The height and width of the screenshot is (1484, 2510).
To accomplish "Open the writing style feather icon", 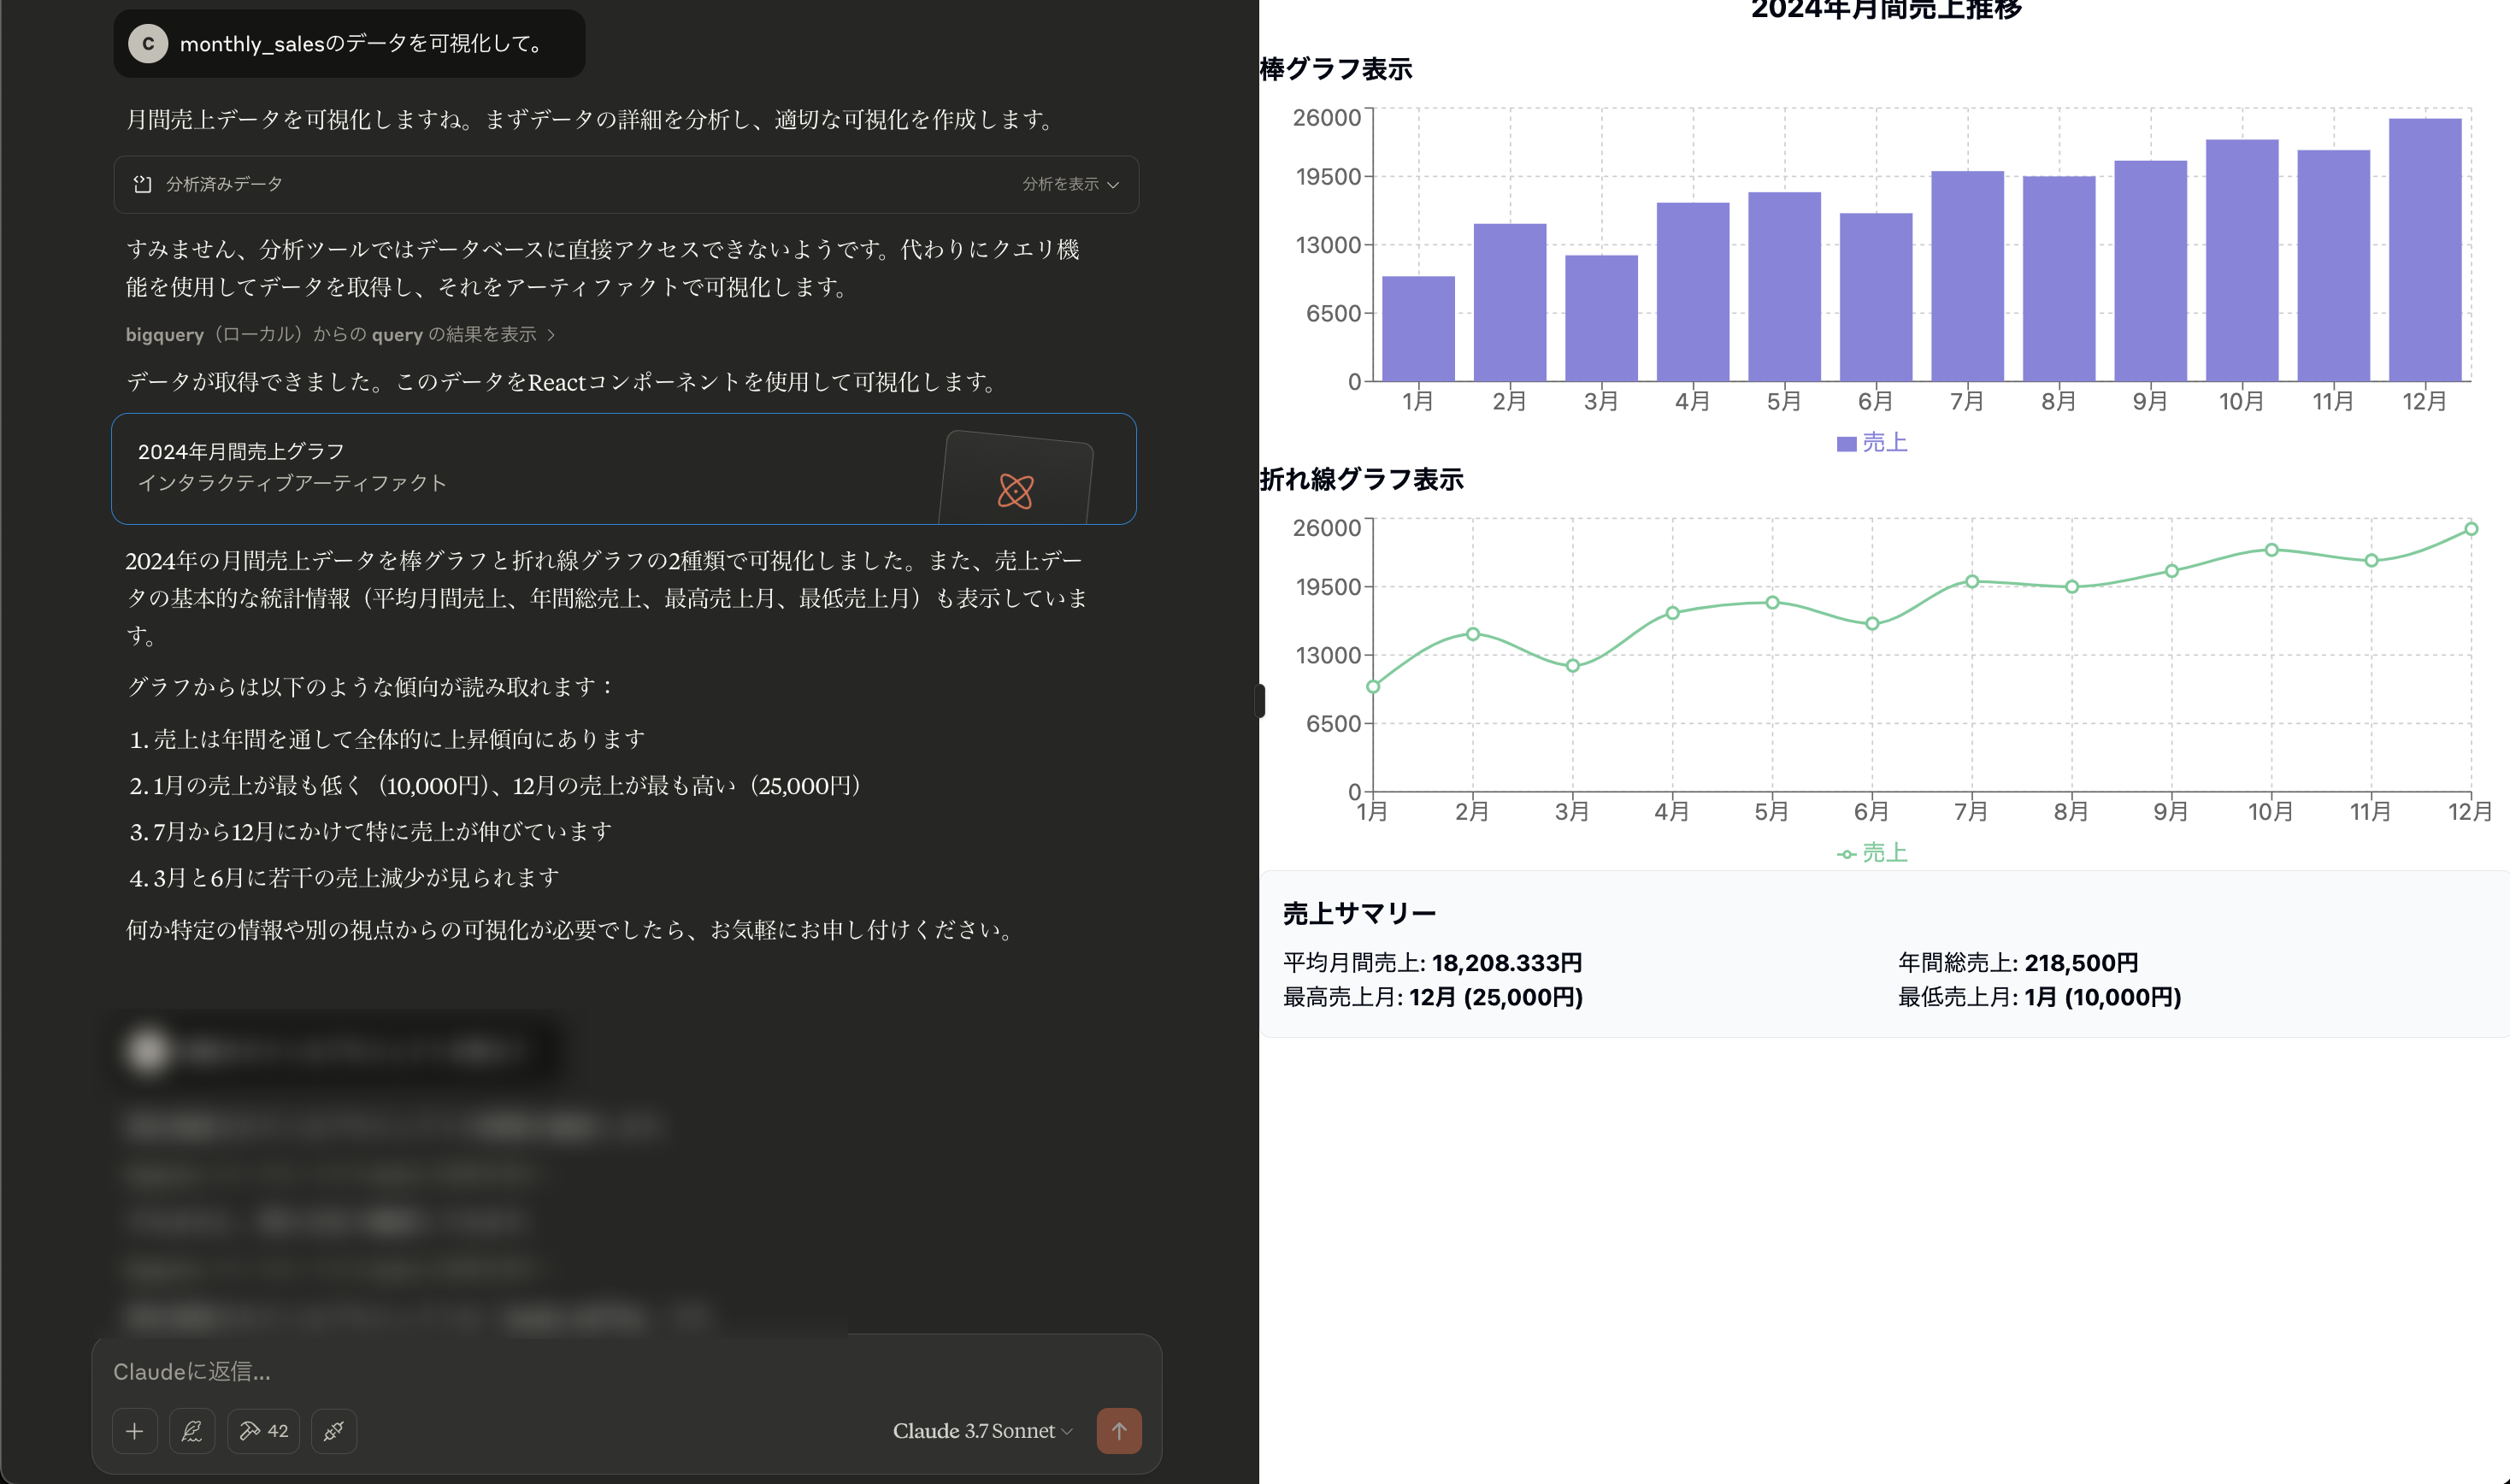I will (192, 1431).
